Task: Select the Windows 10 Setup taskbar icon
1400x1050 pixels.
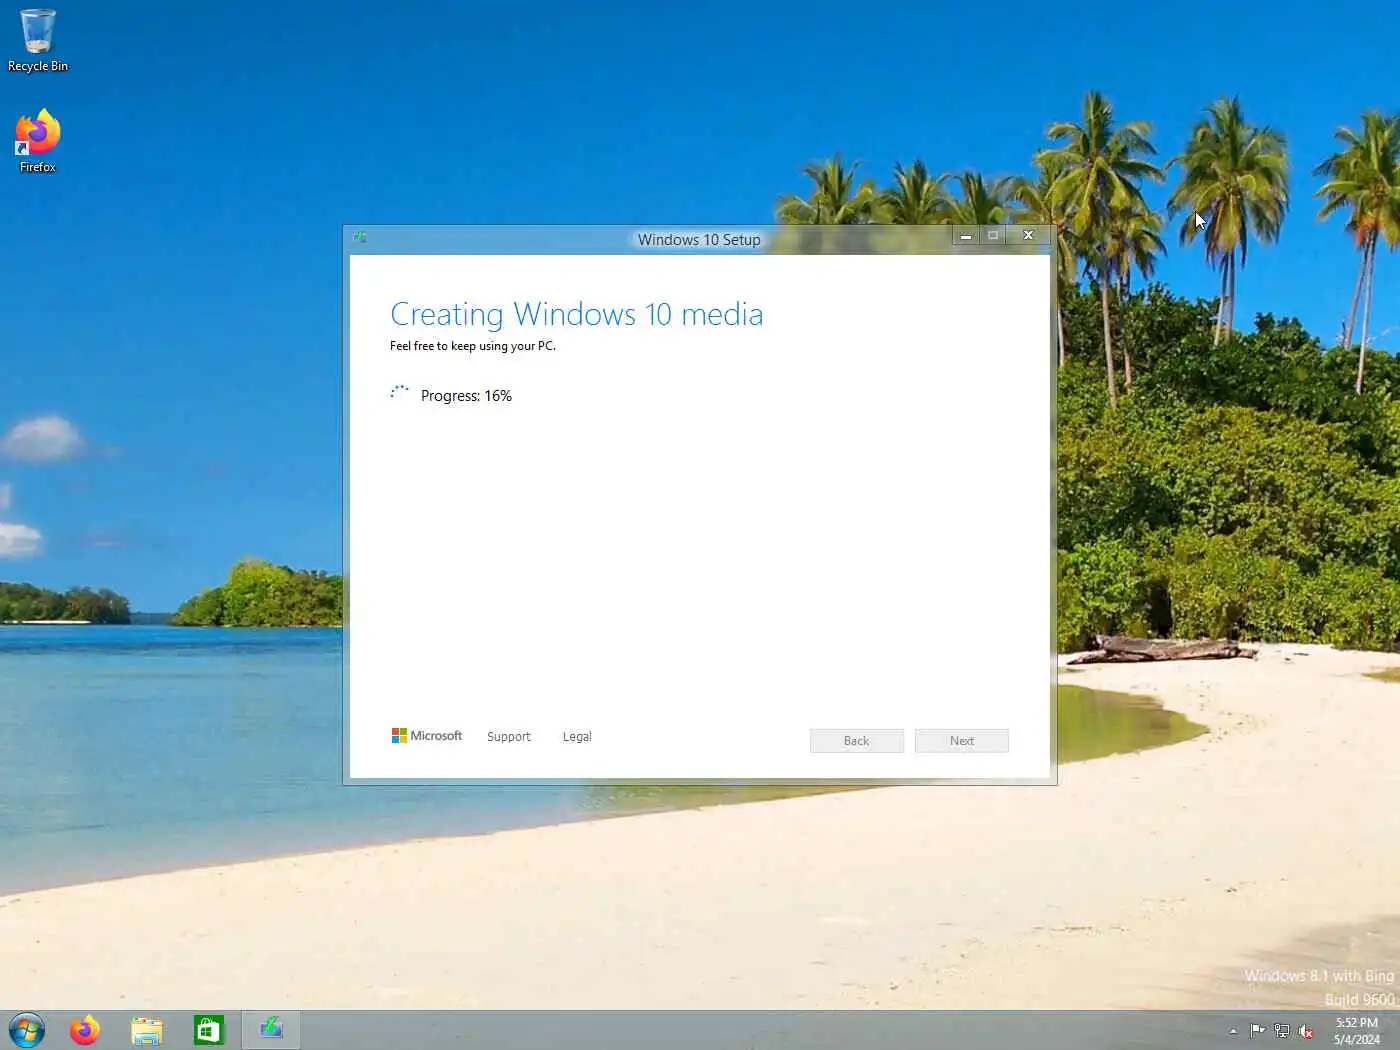Action: pos(271,1029)
